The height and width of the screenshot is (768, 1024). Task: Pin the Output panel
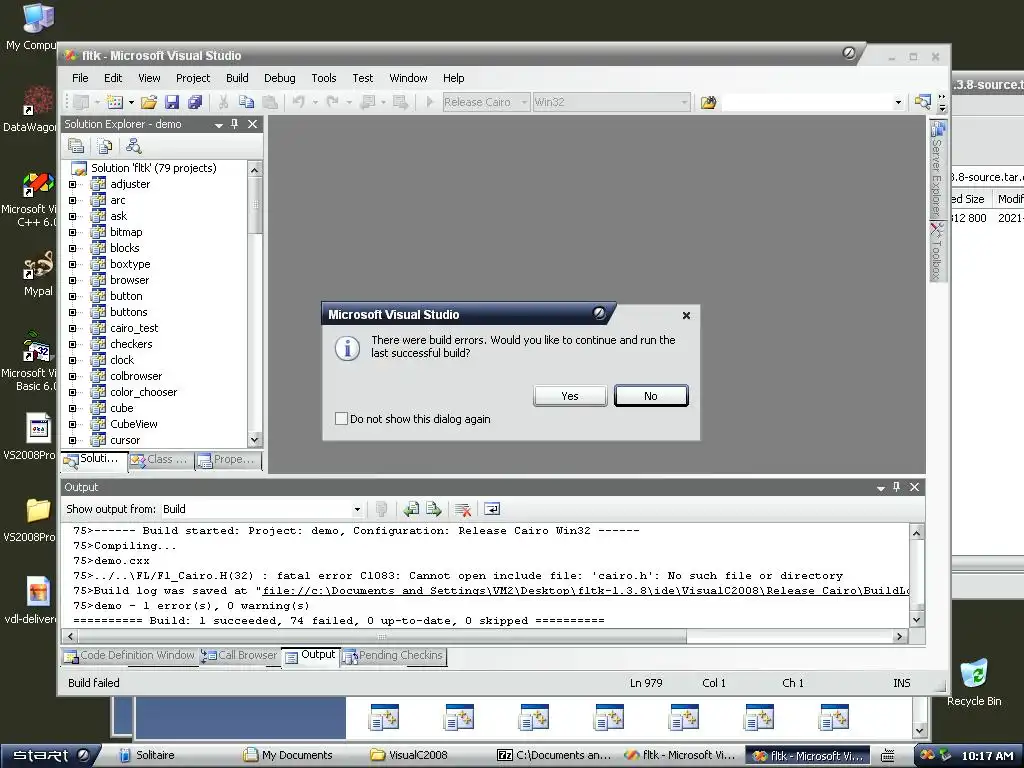pyautogui.click(x=897, y=487)
